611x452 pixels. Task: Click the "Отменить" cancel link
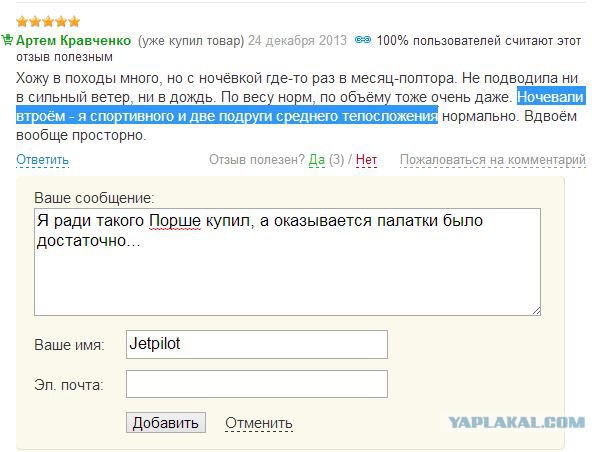[258, 423]
